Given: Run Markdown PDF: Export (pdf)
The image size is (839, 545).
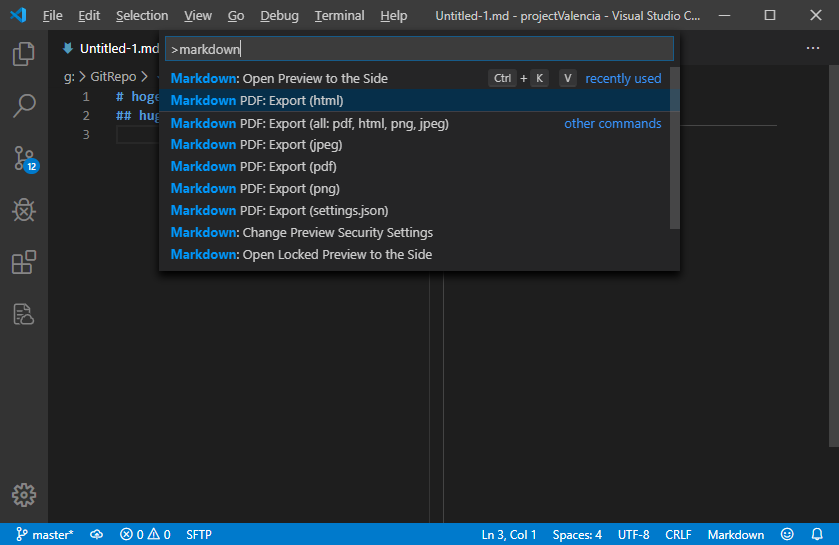Looking at the screenshot, I should 415,167.
